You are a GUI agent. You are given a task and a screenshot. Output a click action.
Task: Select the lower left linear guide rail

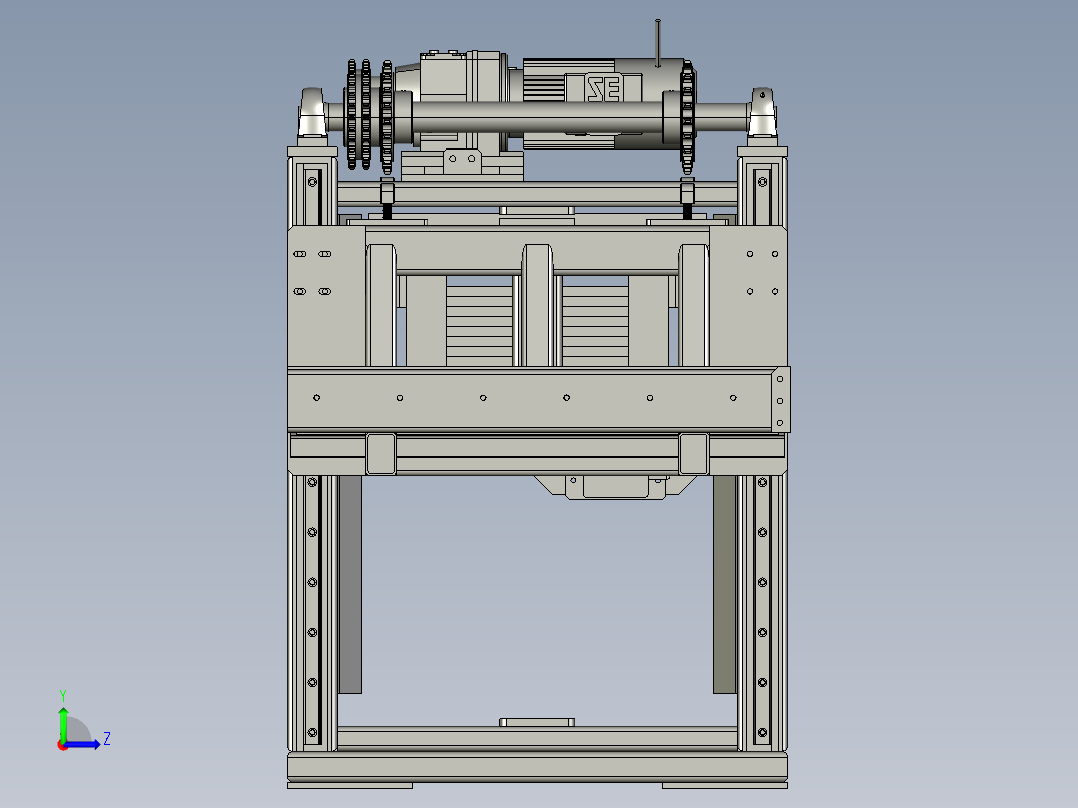point(312,612)
